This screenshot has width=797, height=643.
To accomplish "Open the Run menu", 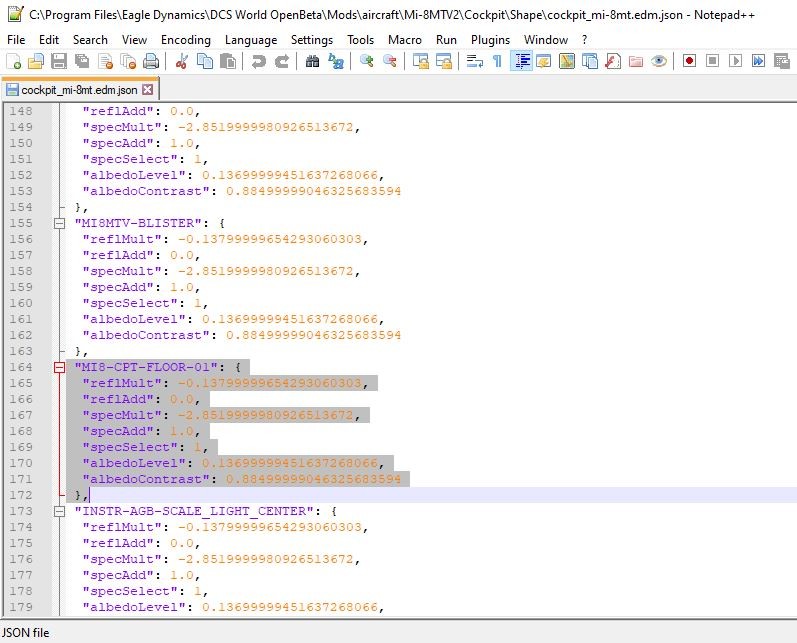I will (446, 40).
